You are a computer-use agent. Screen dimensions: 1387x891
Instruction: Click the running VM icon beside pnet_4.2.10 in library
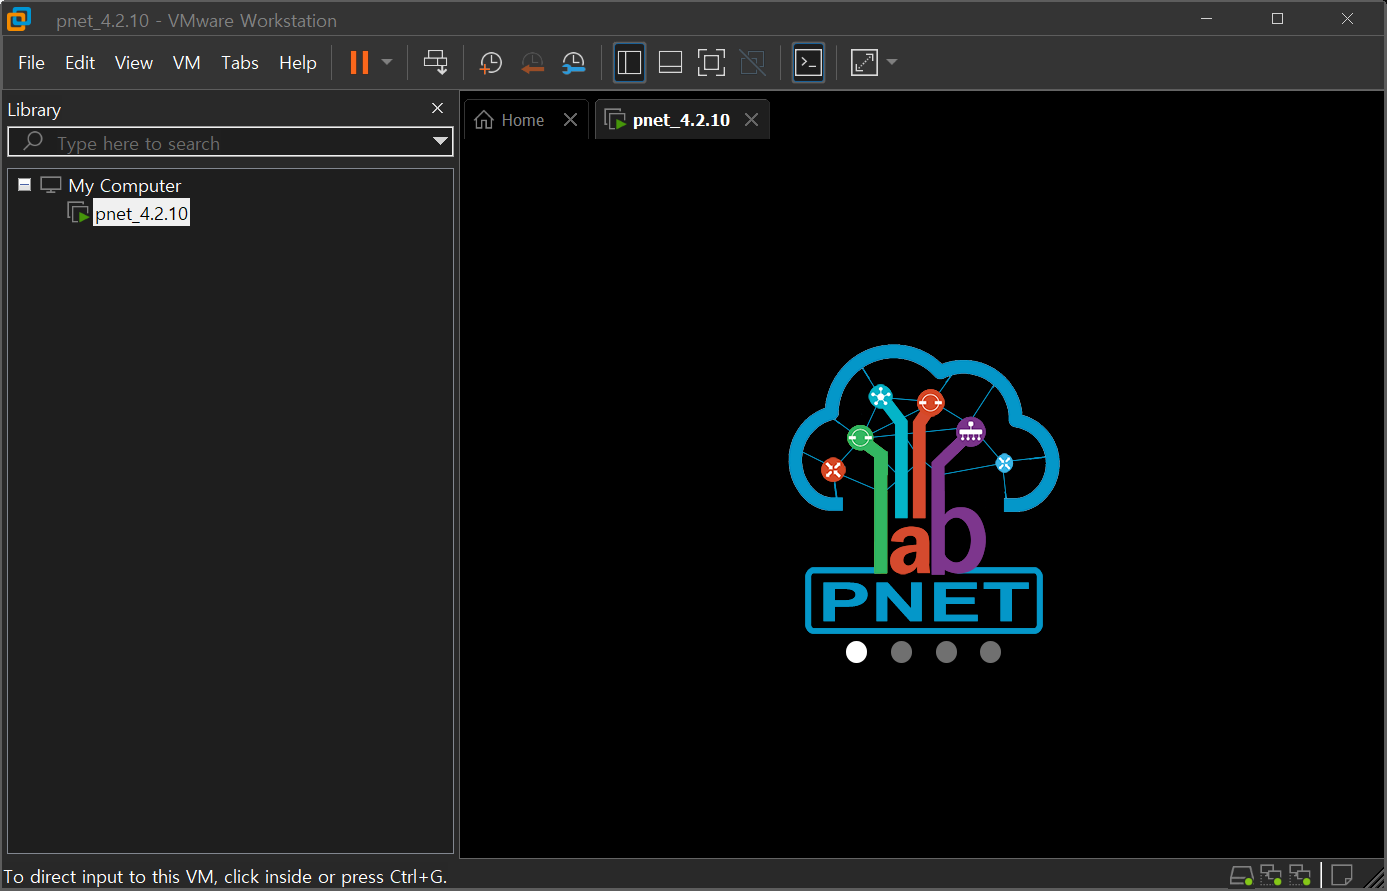coord(78,212)
